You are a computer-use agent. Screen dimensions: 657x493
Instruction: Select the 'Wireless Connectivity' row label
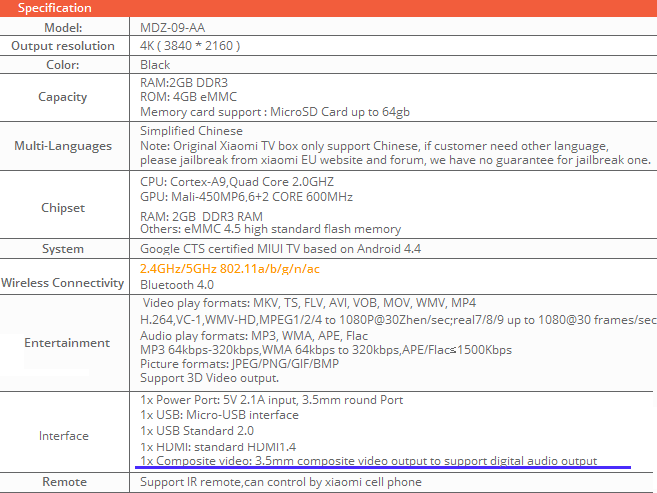pos(62,283)
